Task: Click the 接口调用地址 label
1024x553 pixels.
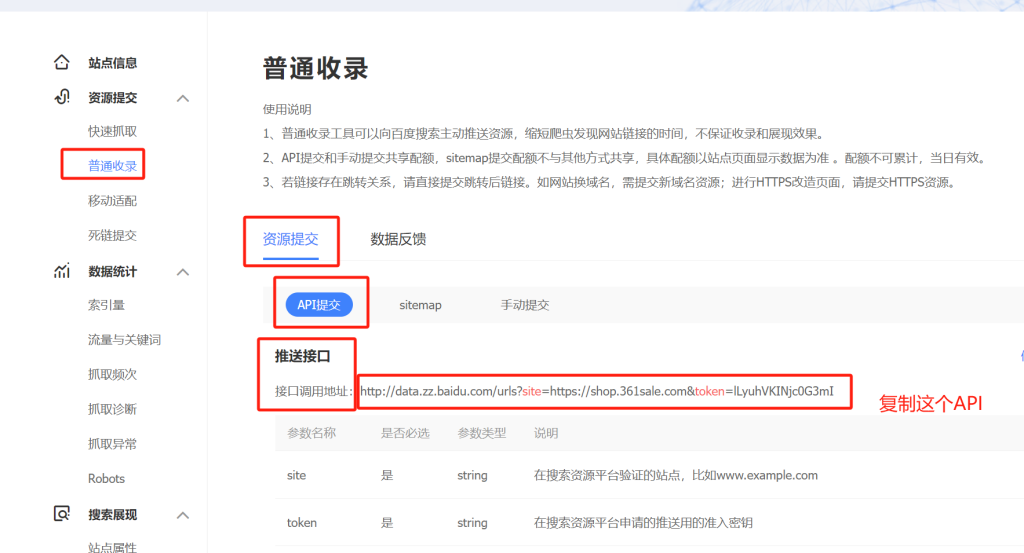Action: [x=313, y=391]
